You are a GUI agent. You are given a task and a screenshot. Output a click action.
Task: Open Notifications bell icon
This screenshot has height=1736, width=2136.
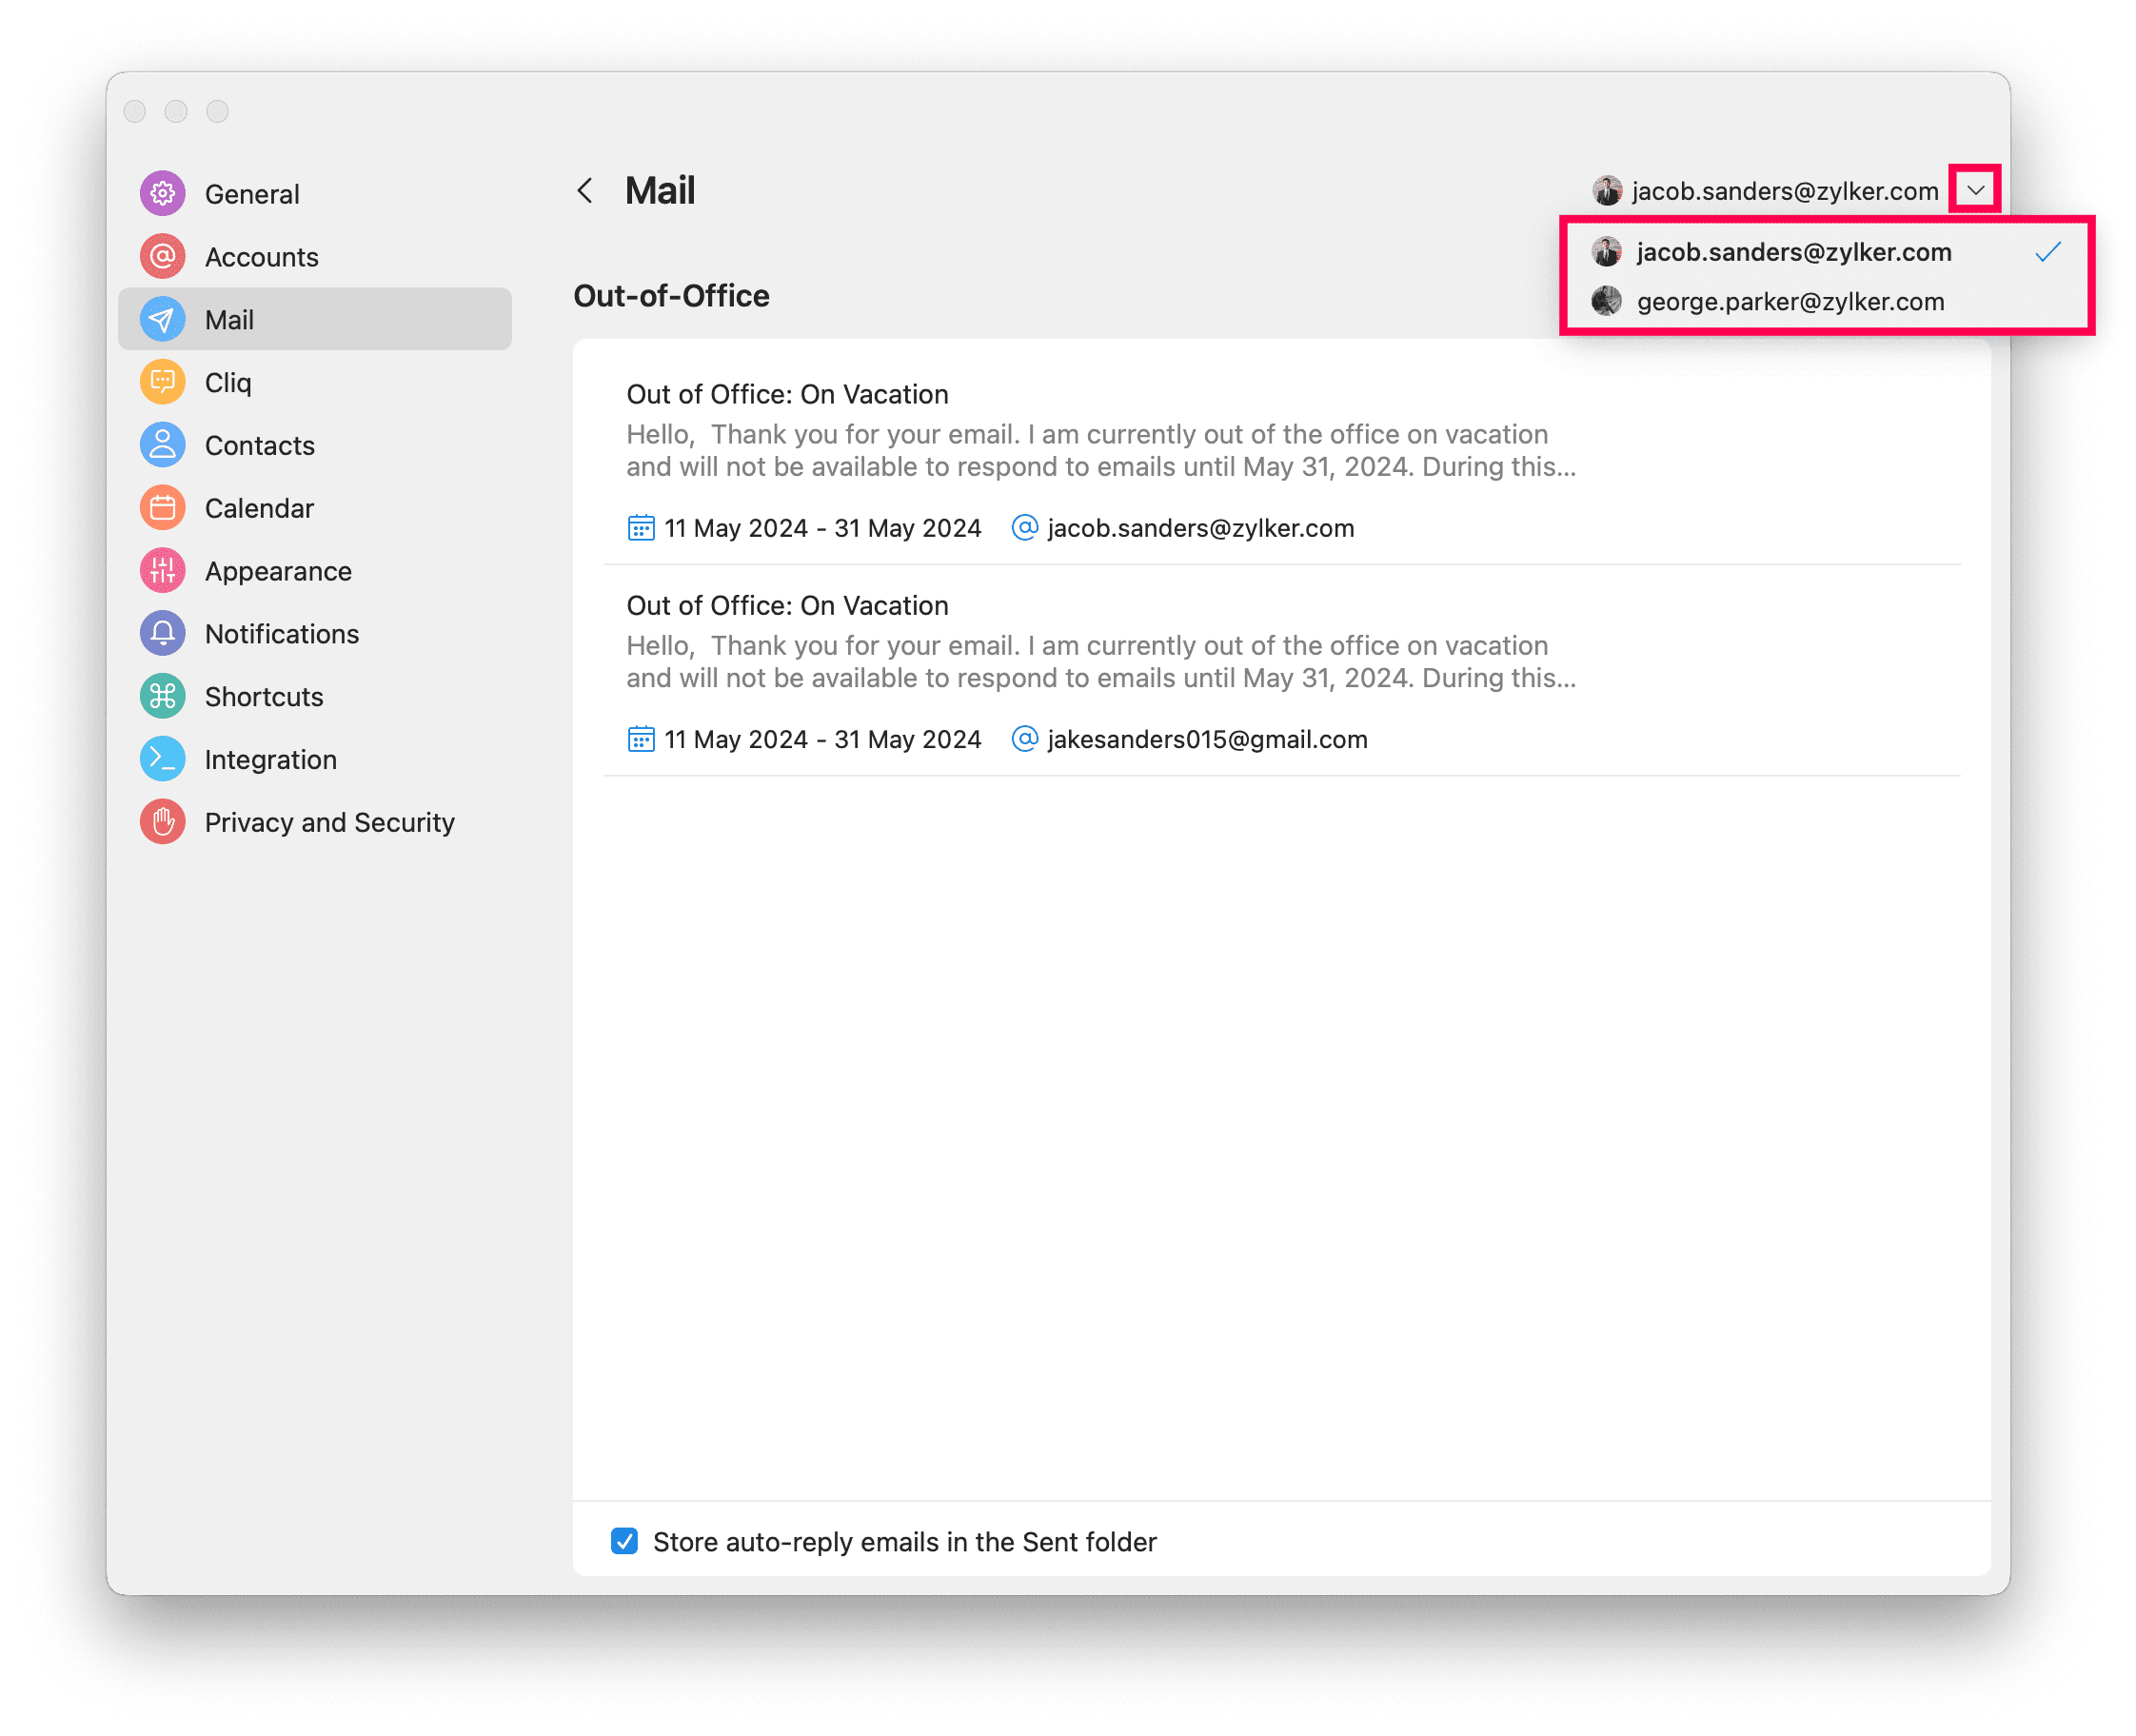pos(162,634)
